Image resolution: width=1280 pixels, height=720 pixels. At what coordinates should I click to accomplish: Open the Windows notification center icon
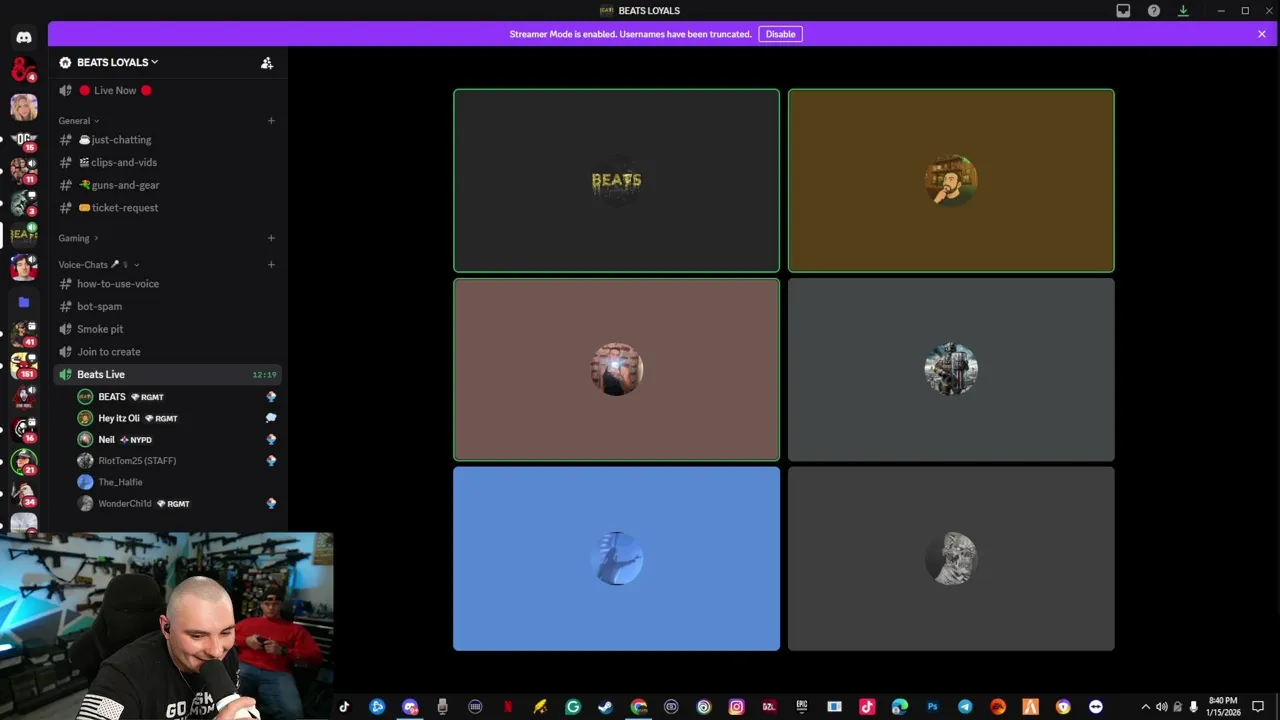(1258, 707)
